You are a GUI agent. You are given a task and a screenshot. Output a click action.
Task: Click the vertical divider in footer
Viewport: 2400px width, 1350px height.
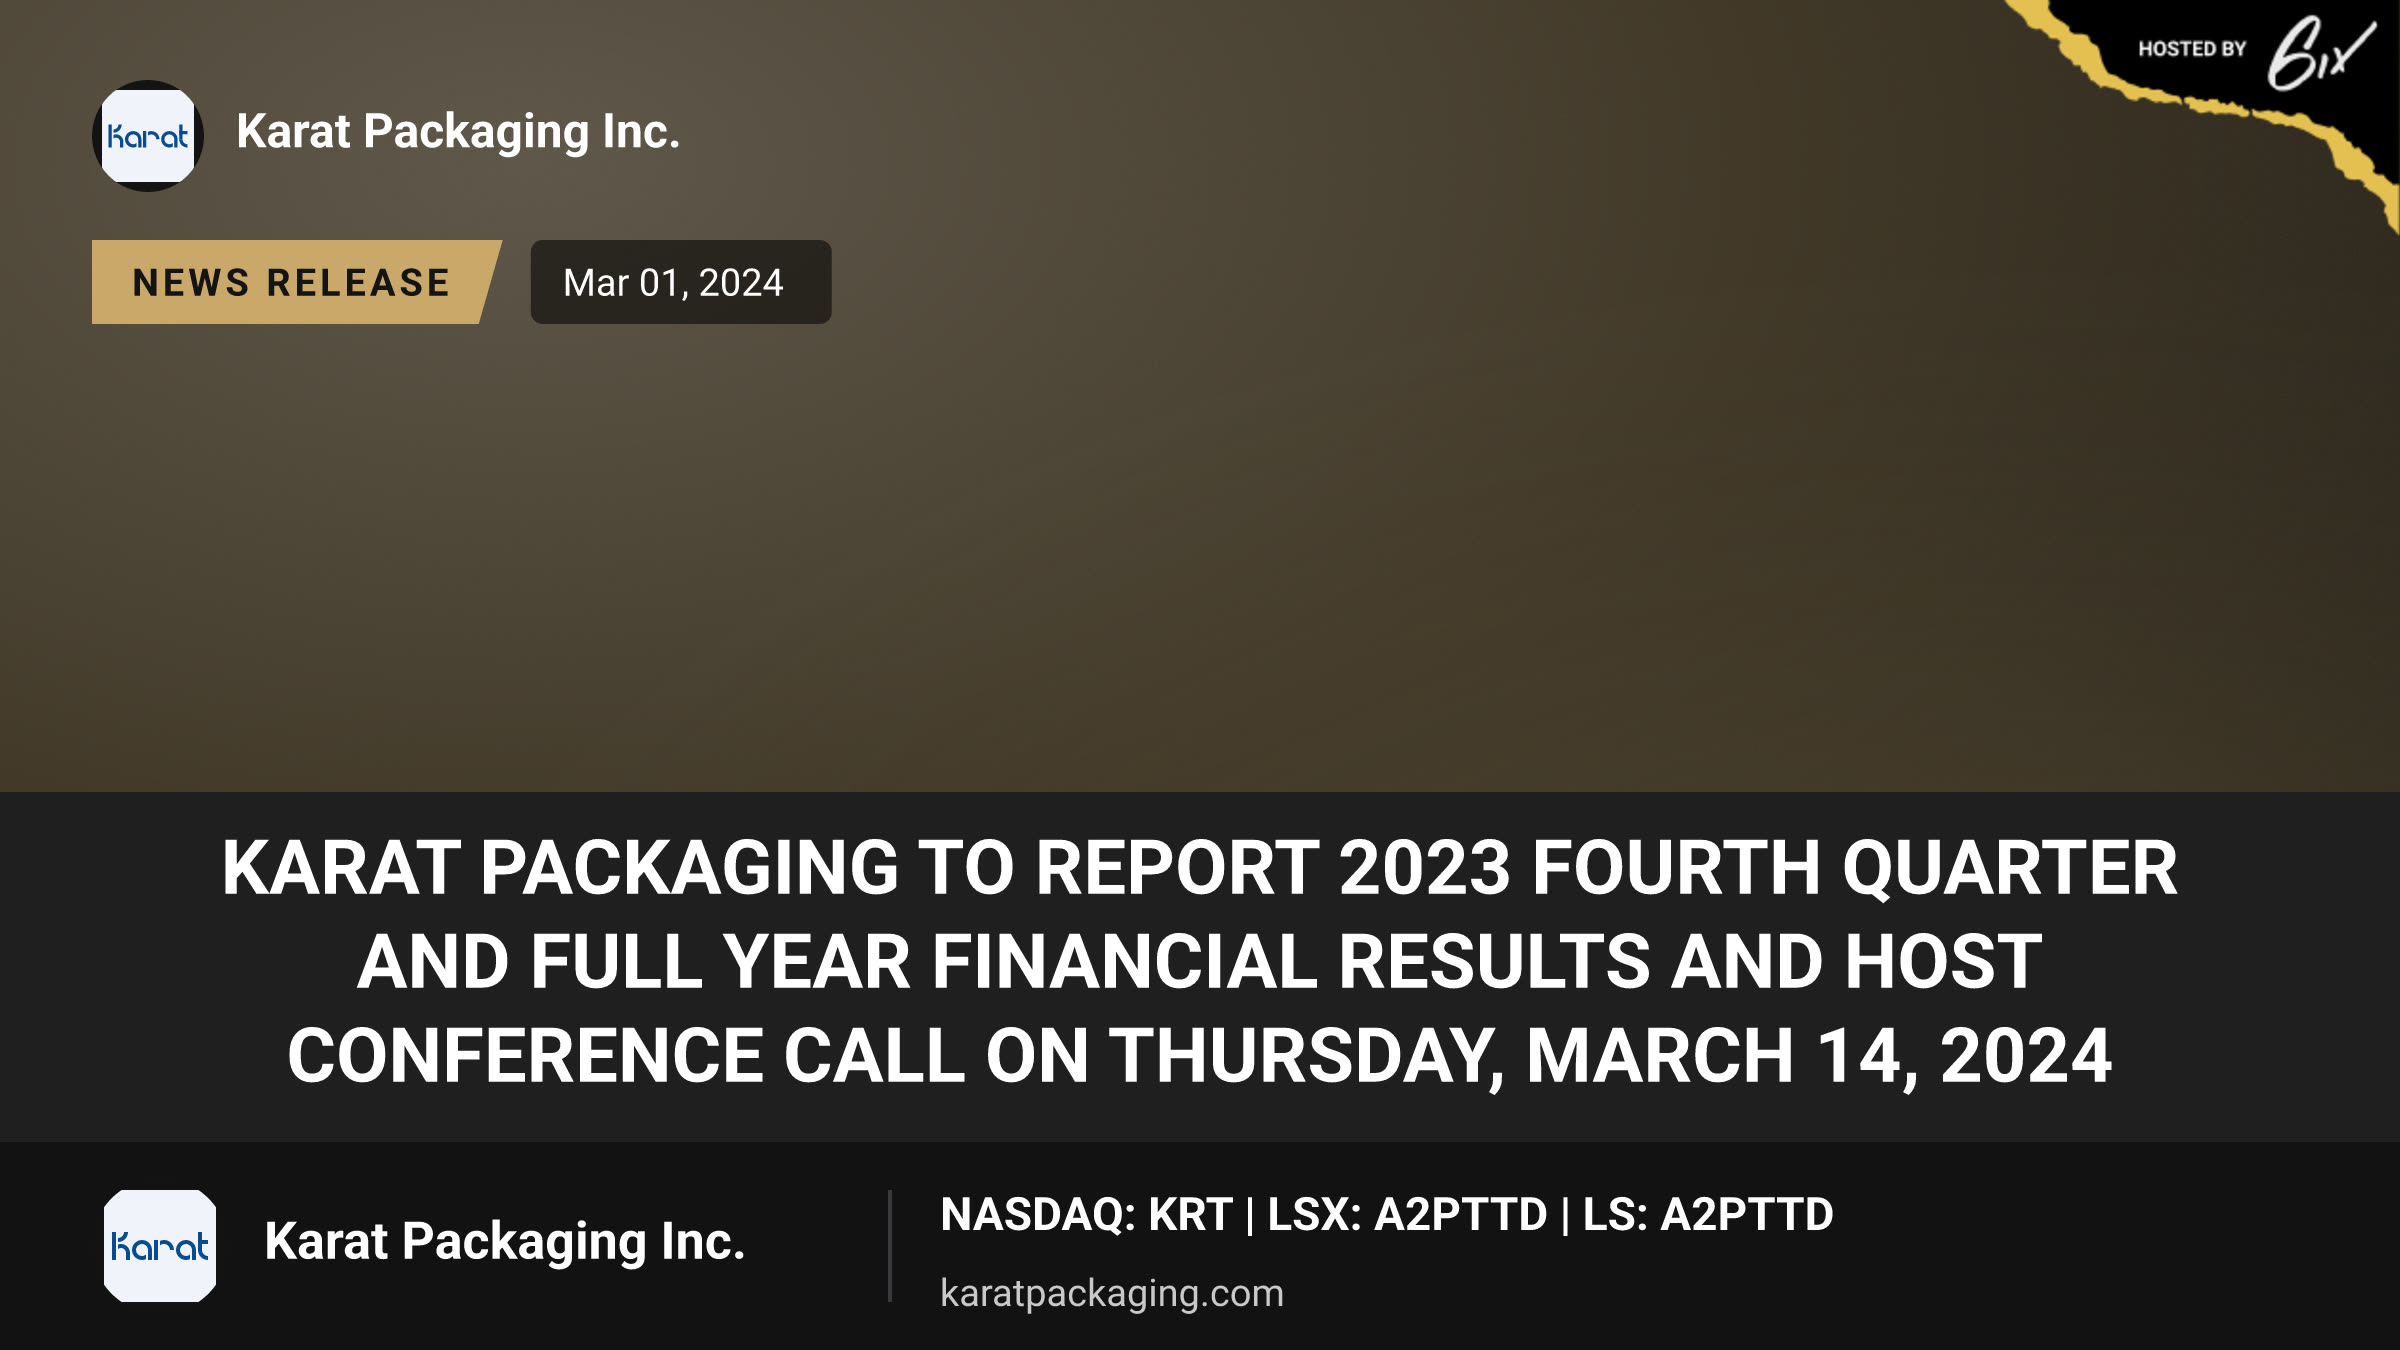point(889,1246)
